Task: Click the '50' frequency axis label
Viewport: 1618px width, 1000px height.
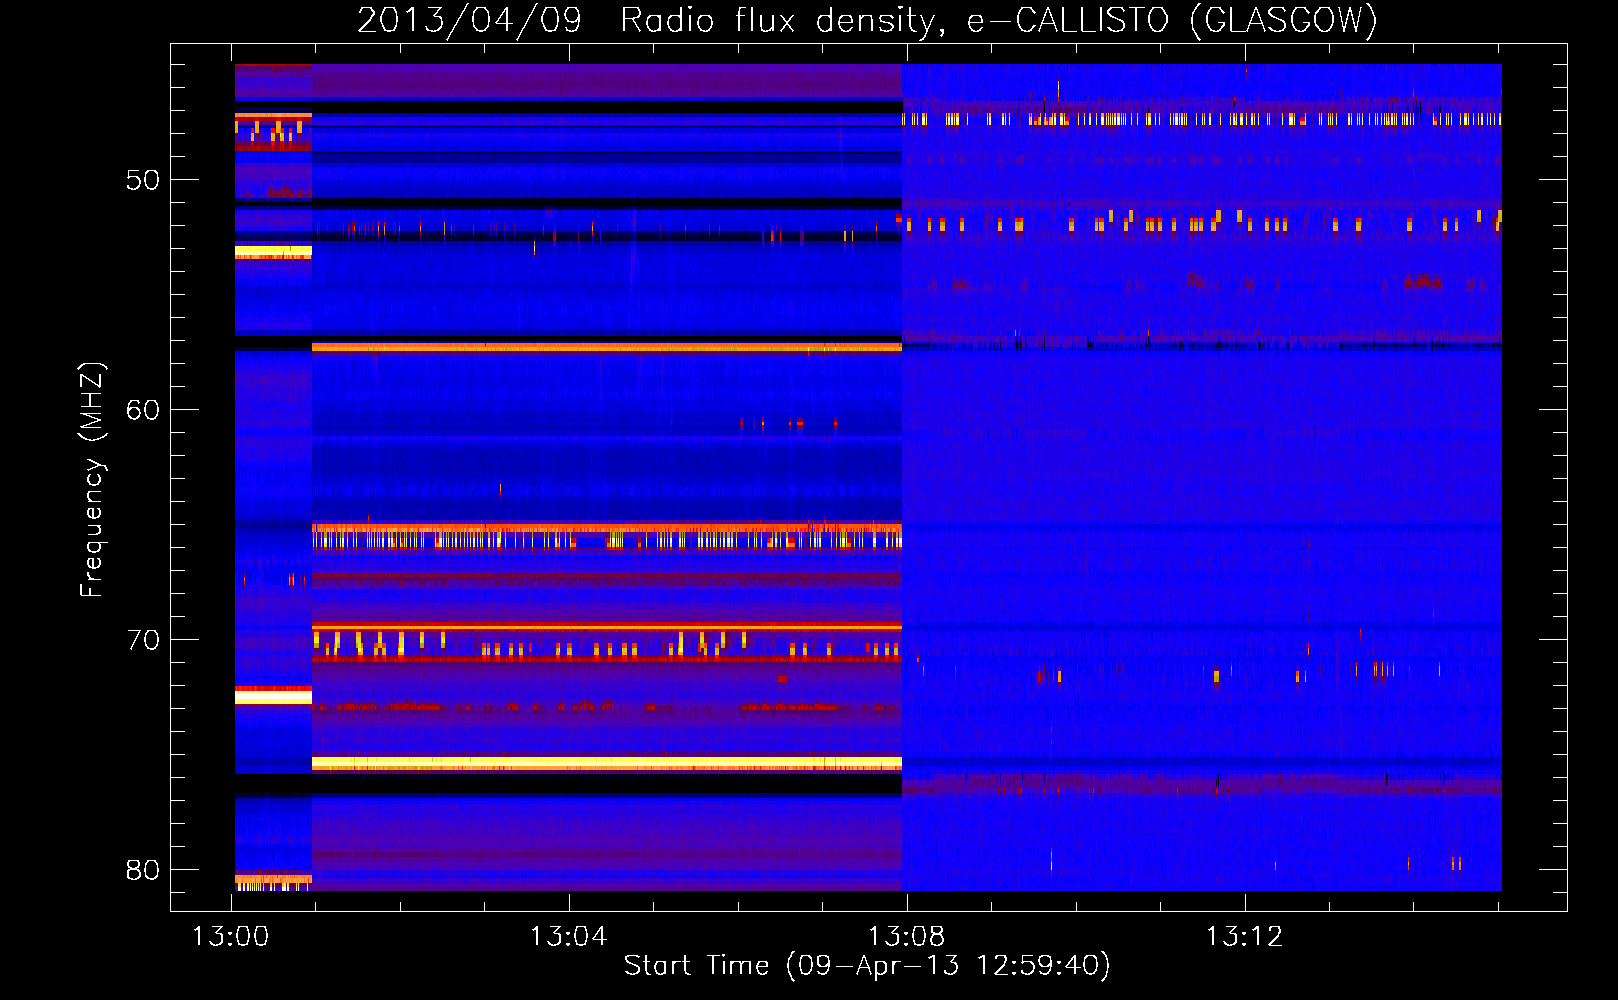Action: [x=143, y=180]
